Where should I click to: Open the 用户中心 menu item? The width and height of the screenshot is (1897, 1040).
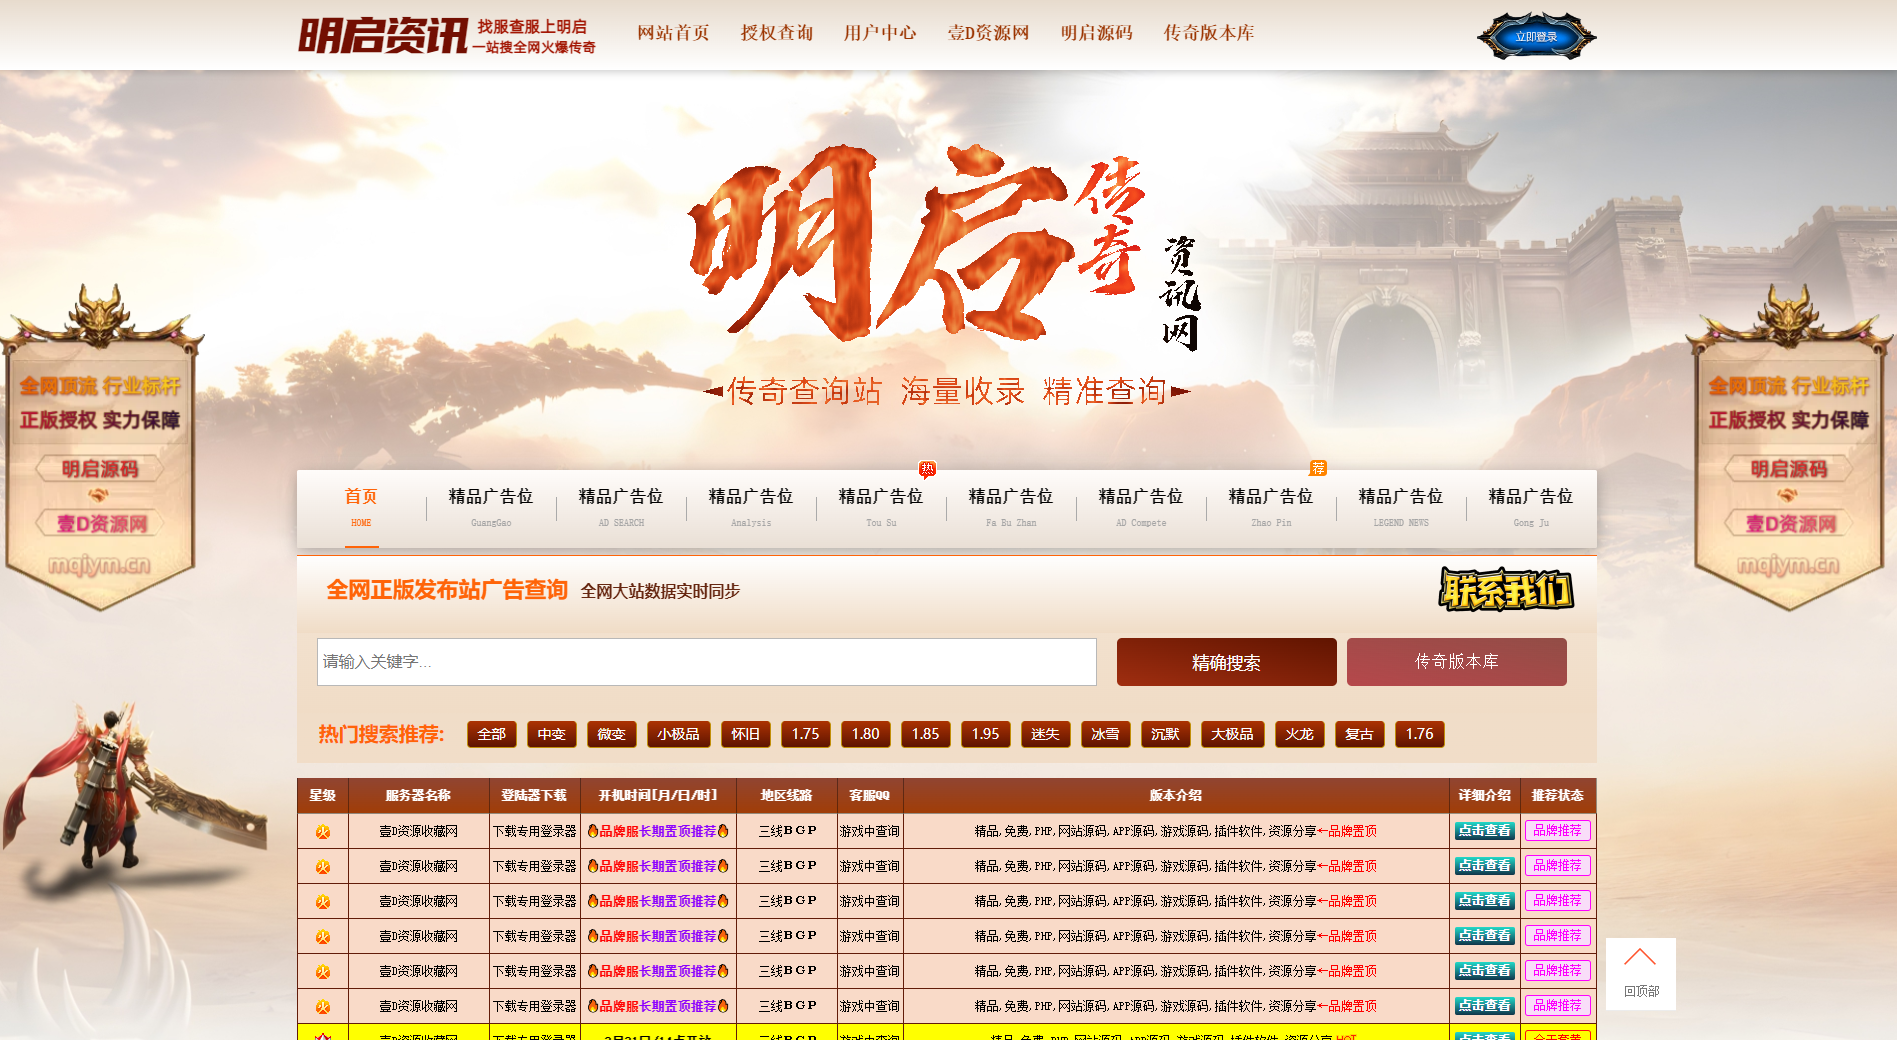click(x=881, y=33)
